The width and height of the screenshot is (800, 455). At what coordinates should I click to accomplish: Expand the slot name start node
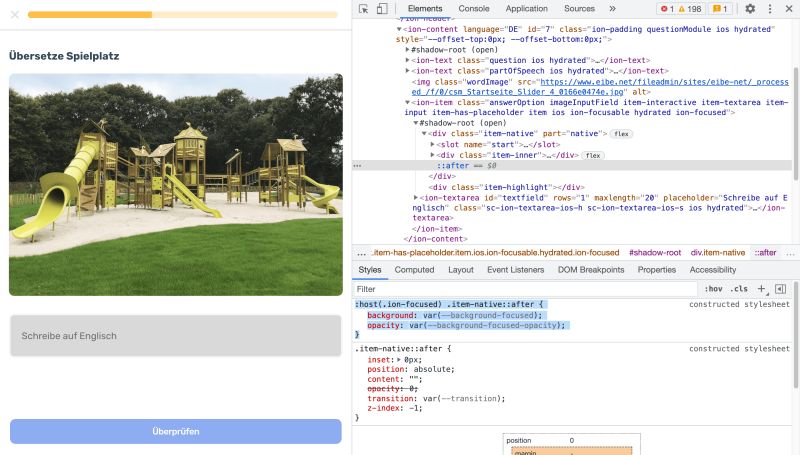(432, 144)
